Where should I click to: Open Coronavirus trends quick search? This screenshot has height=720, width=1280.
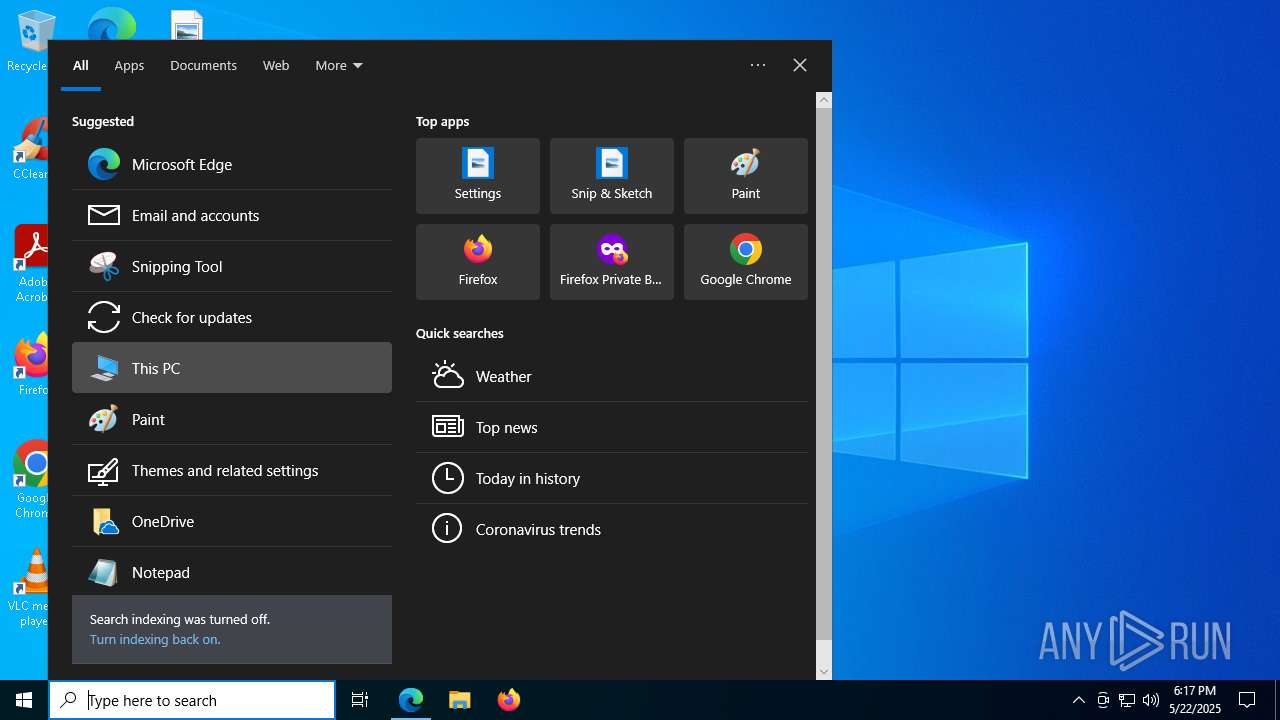(x=612, y=529)
